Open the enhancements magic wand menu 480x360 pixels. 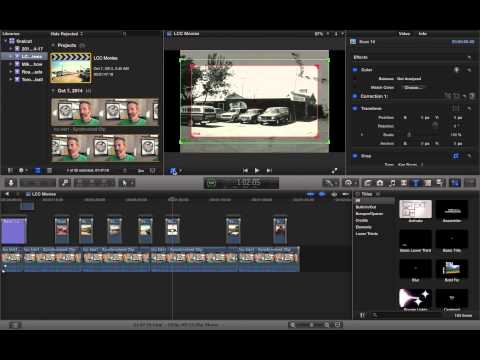tap(329, 183)
